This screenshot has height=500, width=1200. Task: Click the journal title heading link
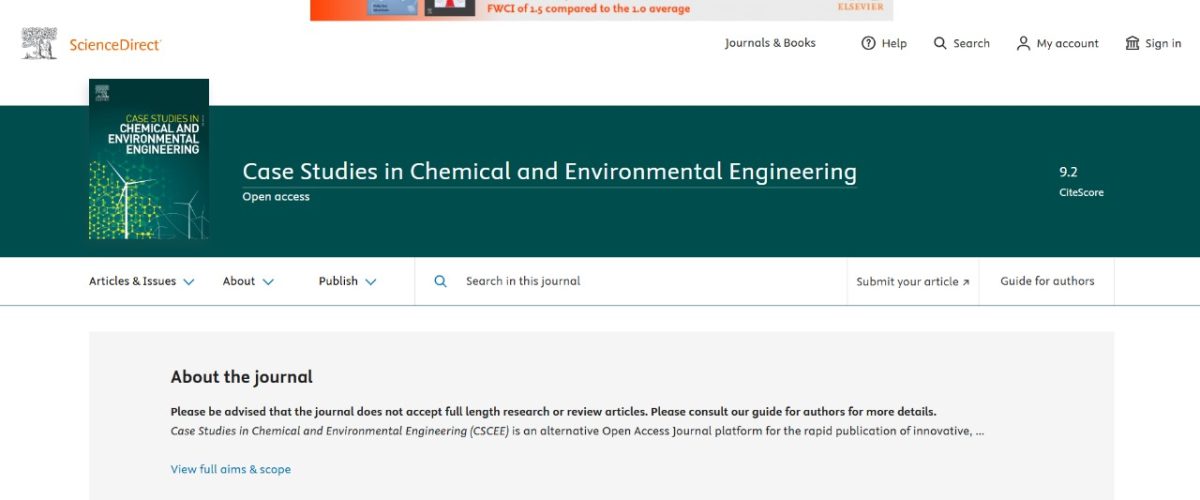(549, 172)
